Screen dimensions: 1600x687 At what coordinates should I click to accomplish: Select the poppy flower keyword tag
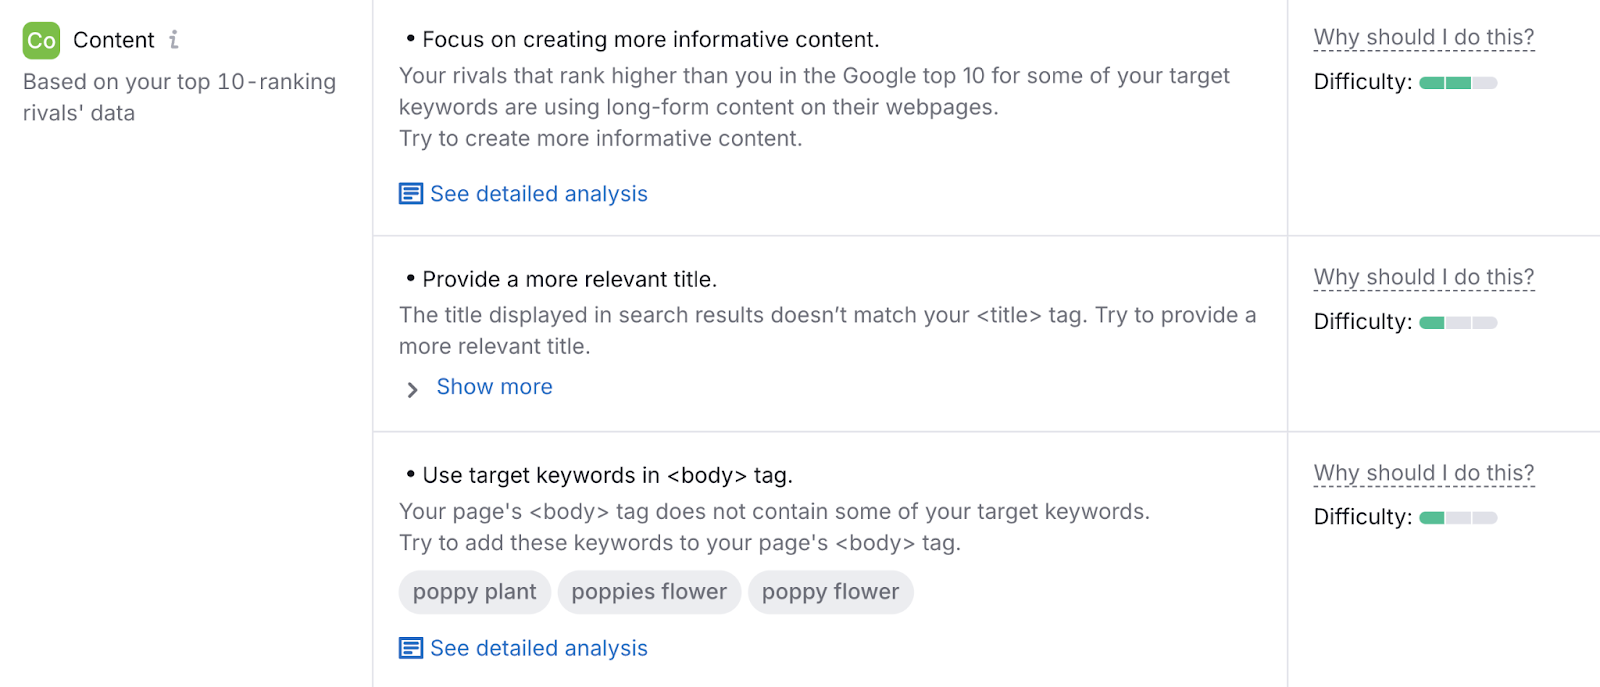[830, 591]
